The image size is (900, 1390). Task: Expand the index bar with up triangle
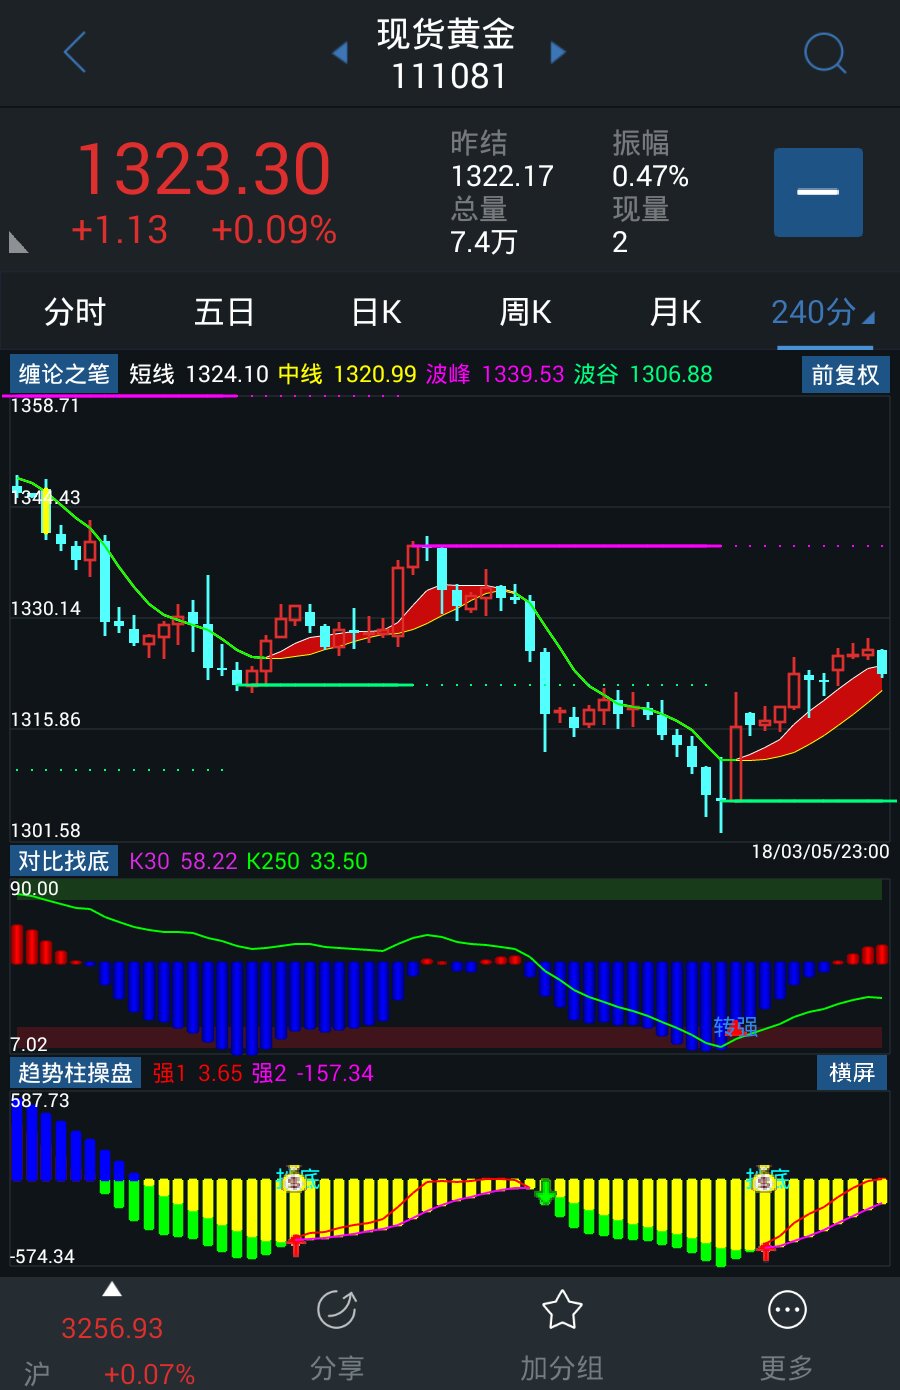[112, 1290]
